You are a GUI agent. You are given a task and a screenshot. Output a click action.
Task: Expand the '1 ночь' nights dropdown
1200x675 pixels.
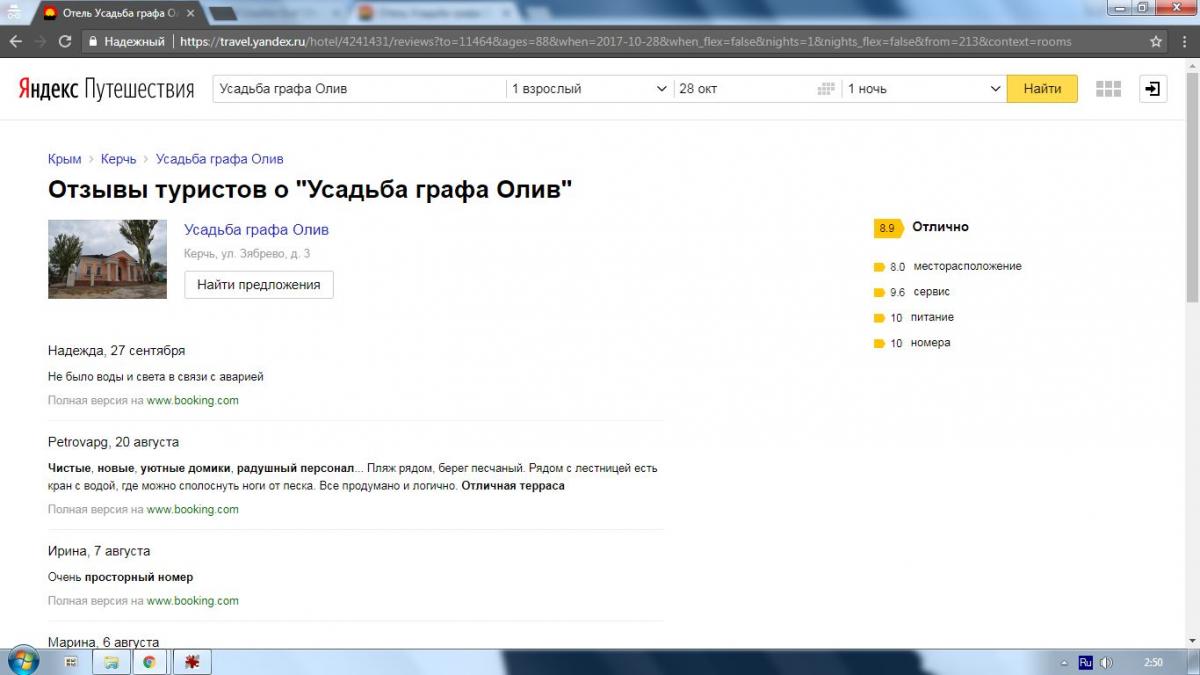pos(924,89)
